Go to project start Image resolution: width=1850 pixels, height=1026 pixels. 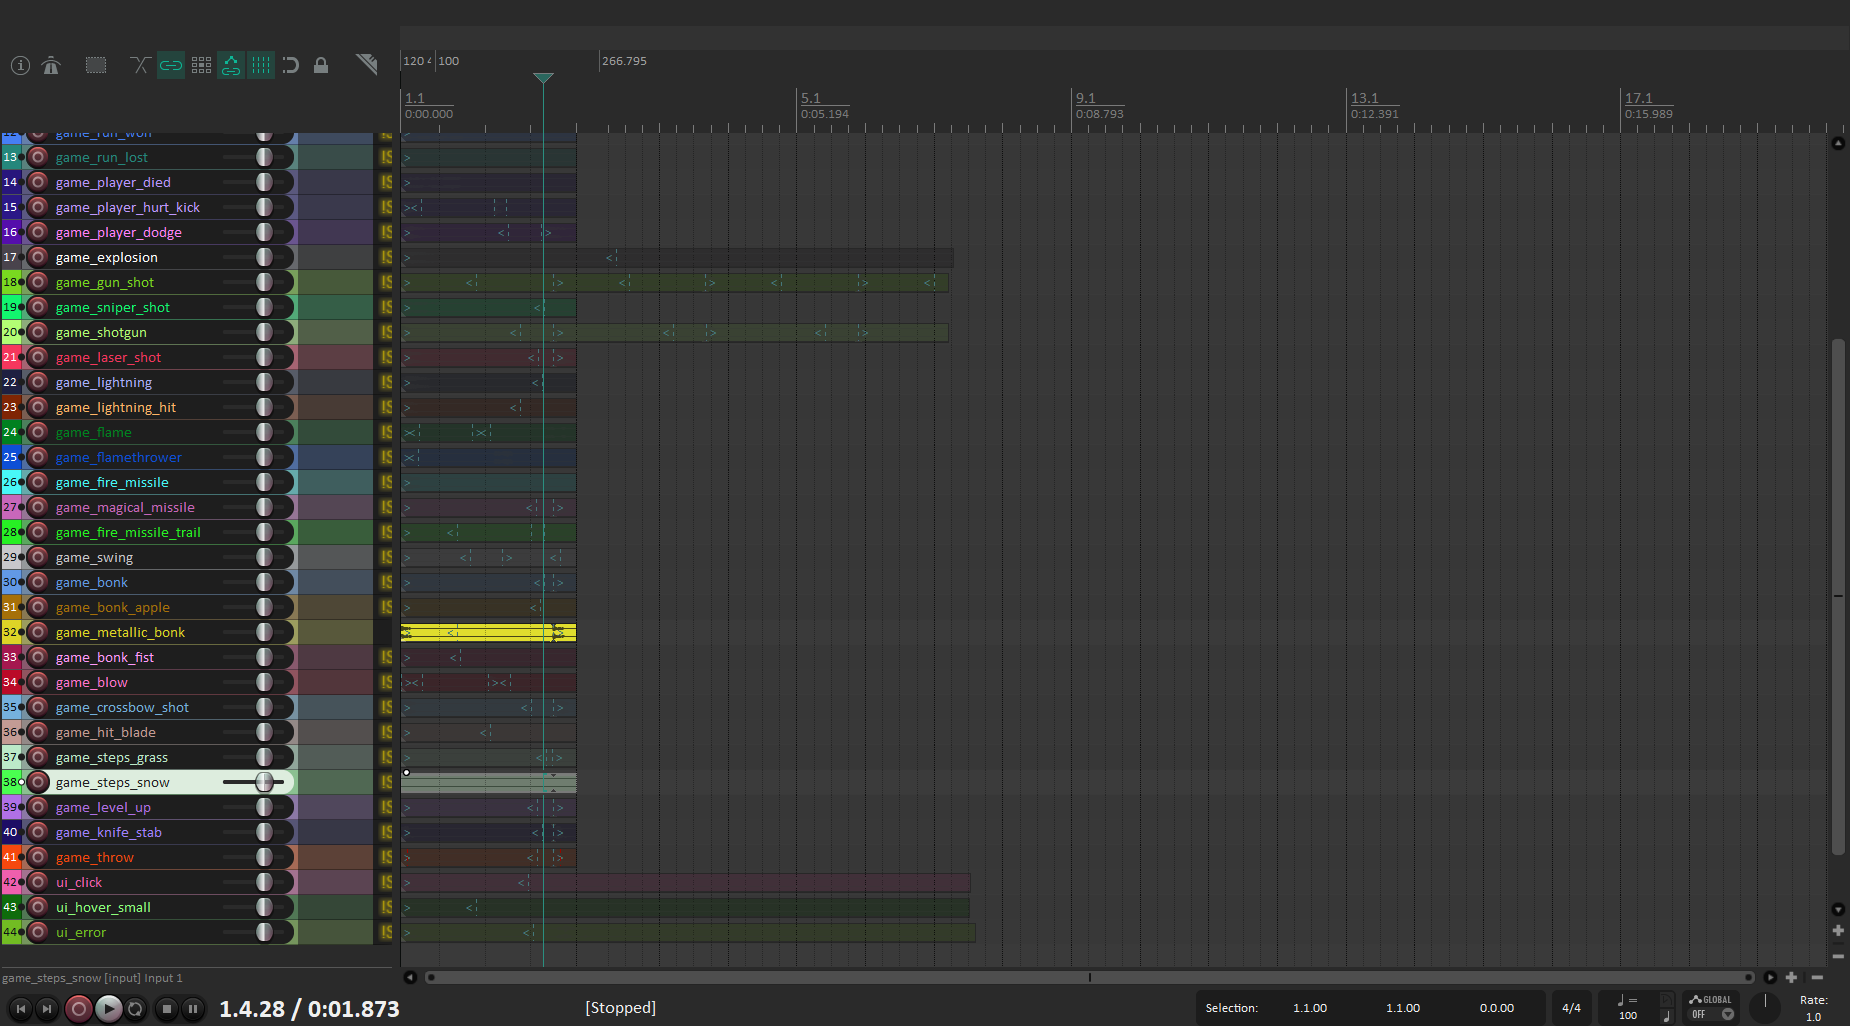tap(20, 1009)
